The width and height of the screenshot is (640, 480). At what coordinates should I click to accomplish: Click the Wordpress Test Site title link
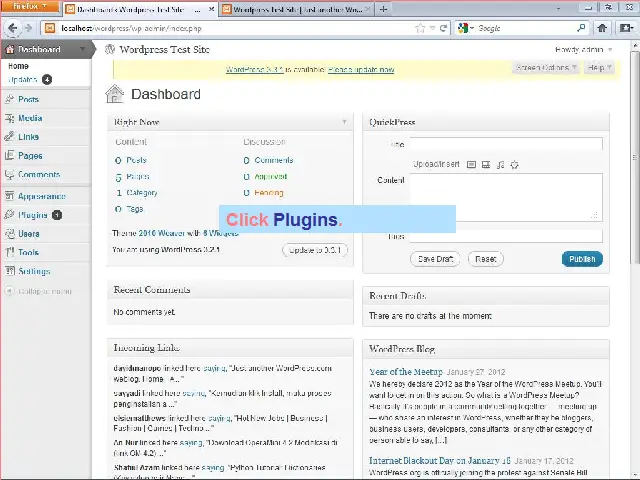pos(164,49)
